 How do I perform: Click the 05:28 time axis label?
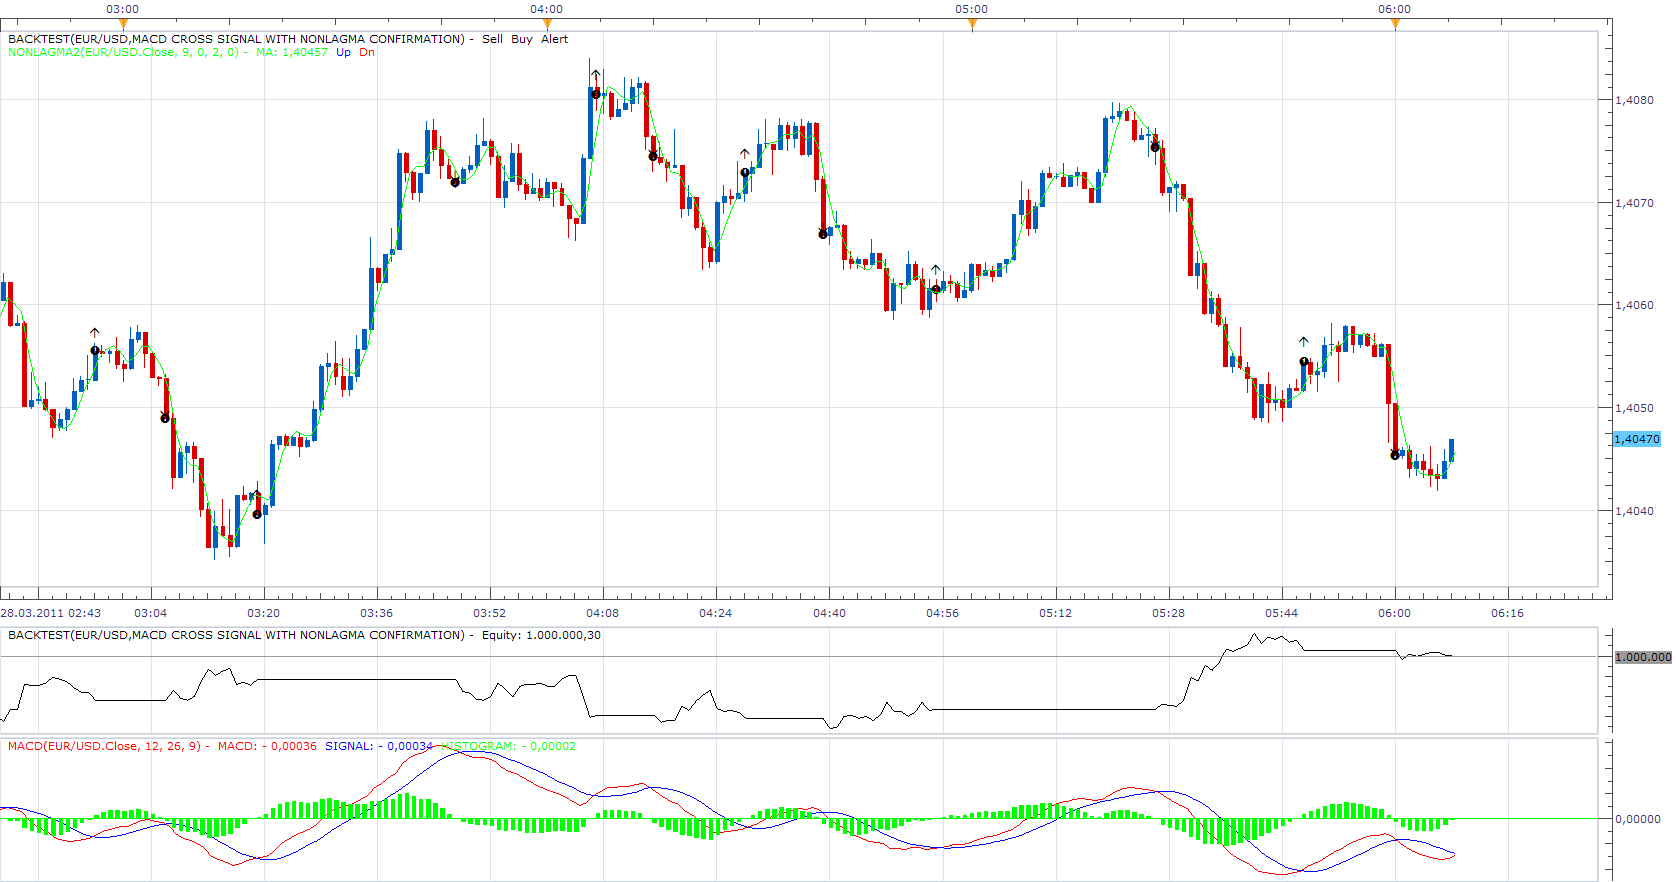(1169, 613)
